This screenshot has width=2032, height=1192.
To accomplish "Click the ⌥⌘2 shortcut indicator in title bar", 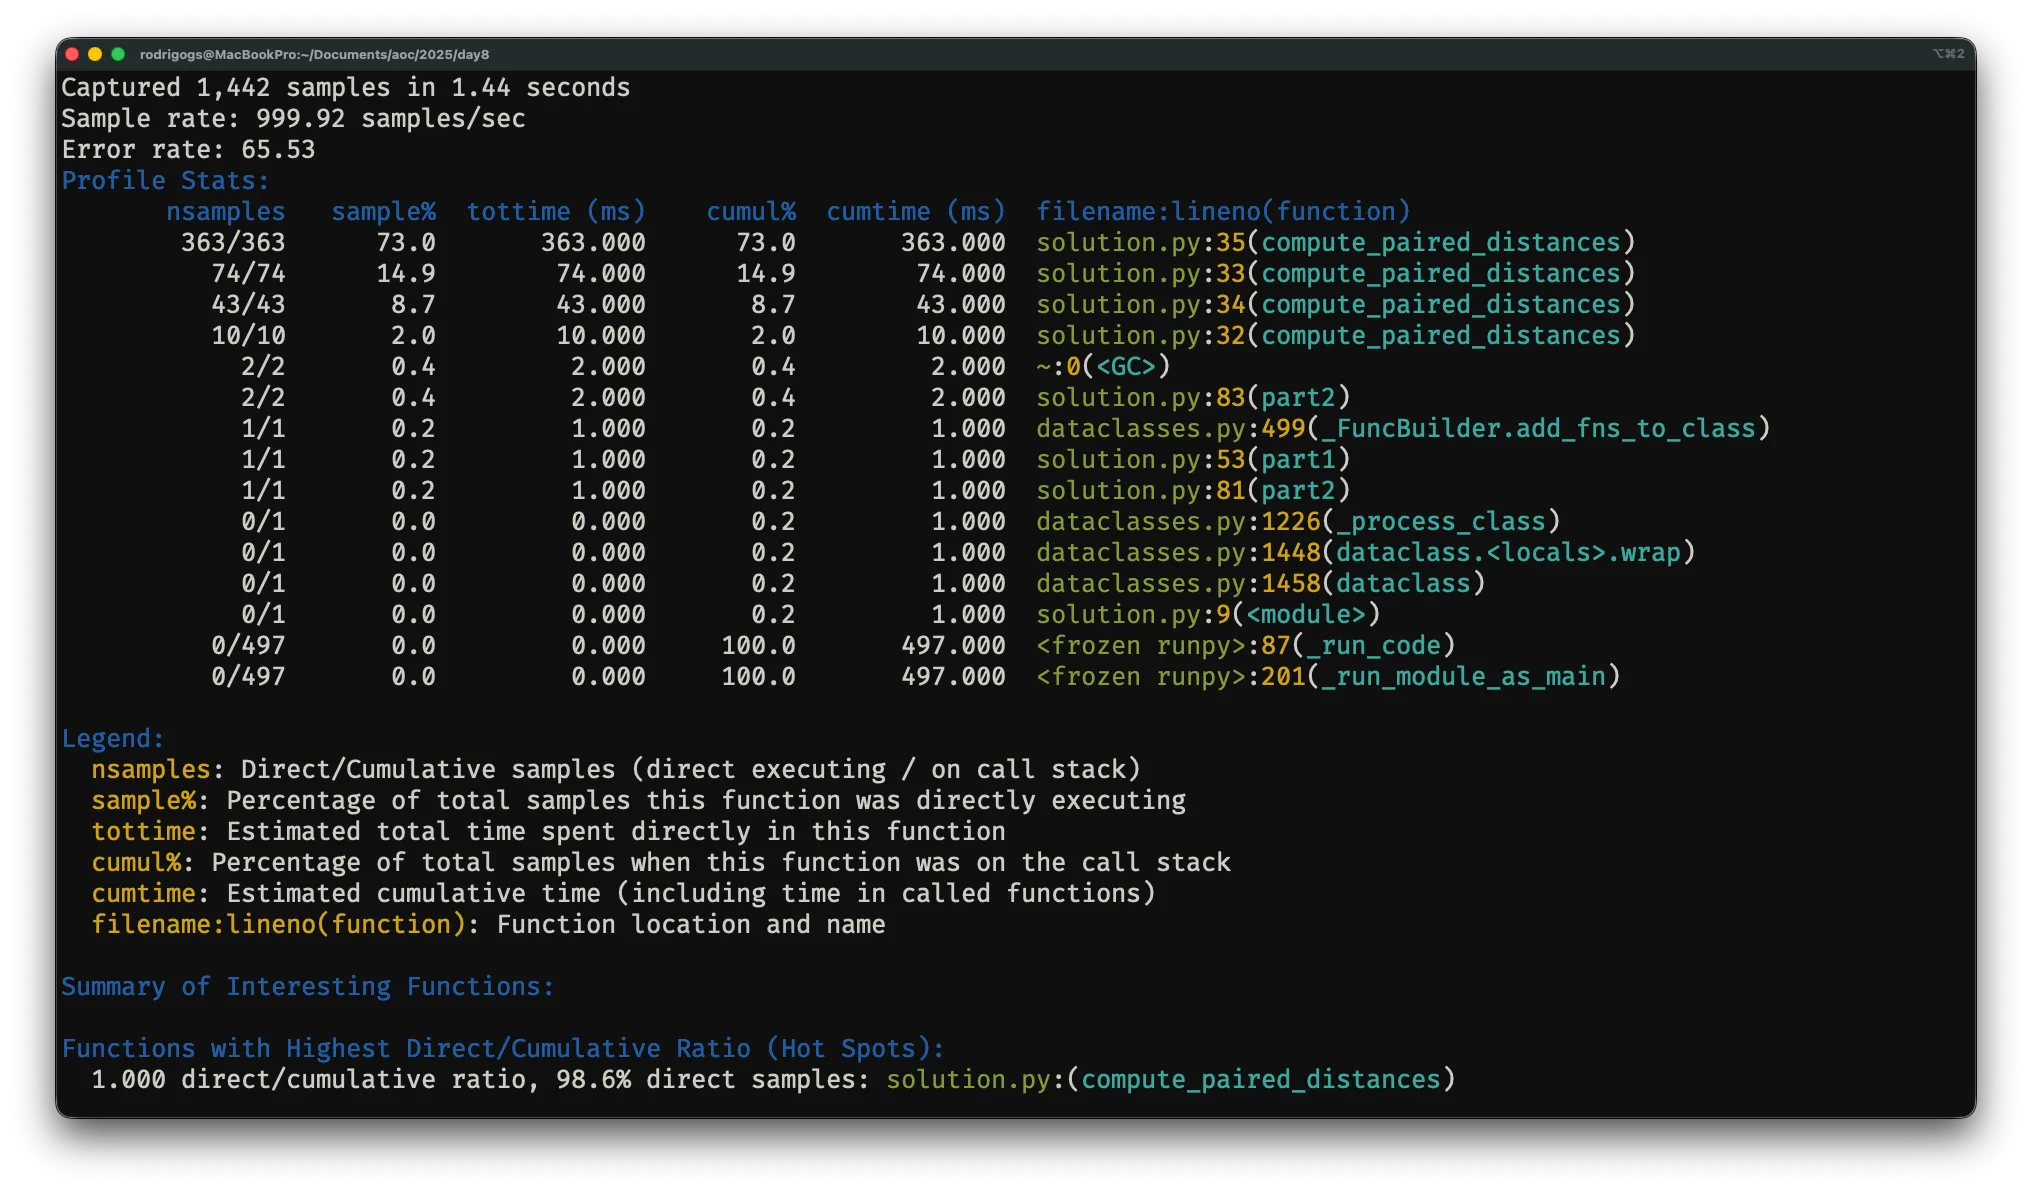I will pos(1948,54).
